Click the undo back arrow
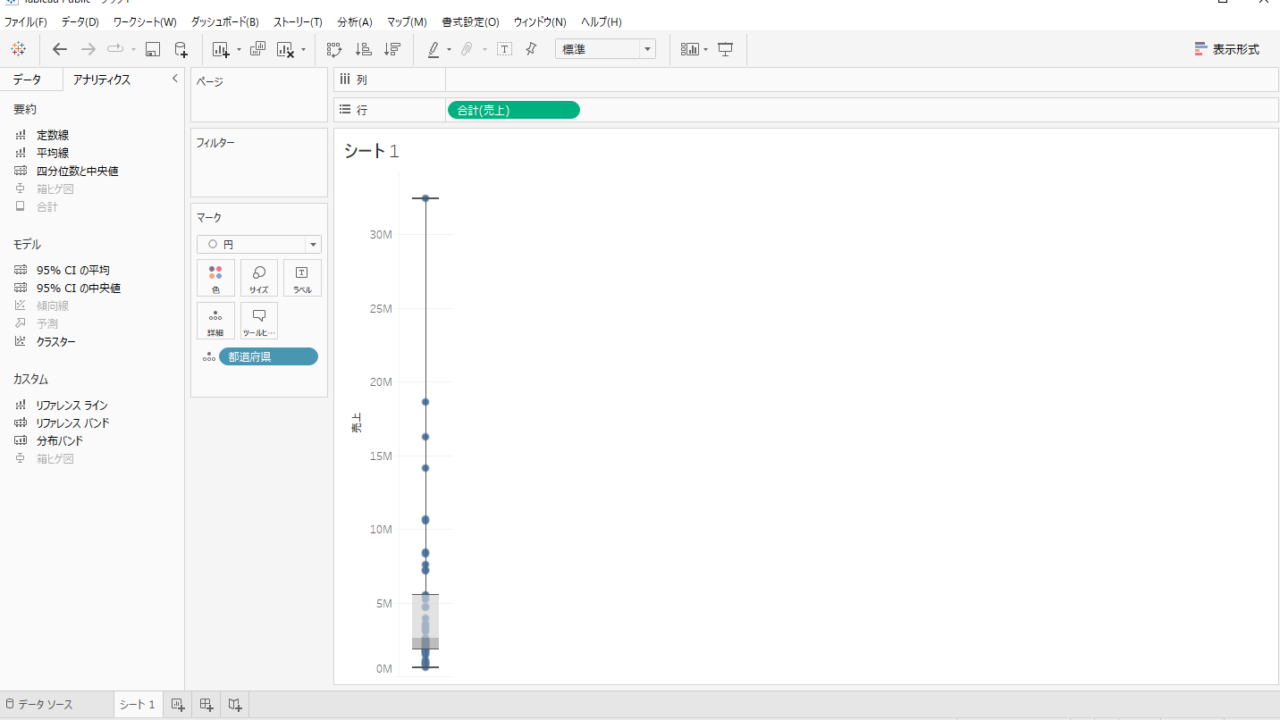The width and height of the screenshot is (1280, 720). point(60,49)
